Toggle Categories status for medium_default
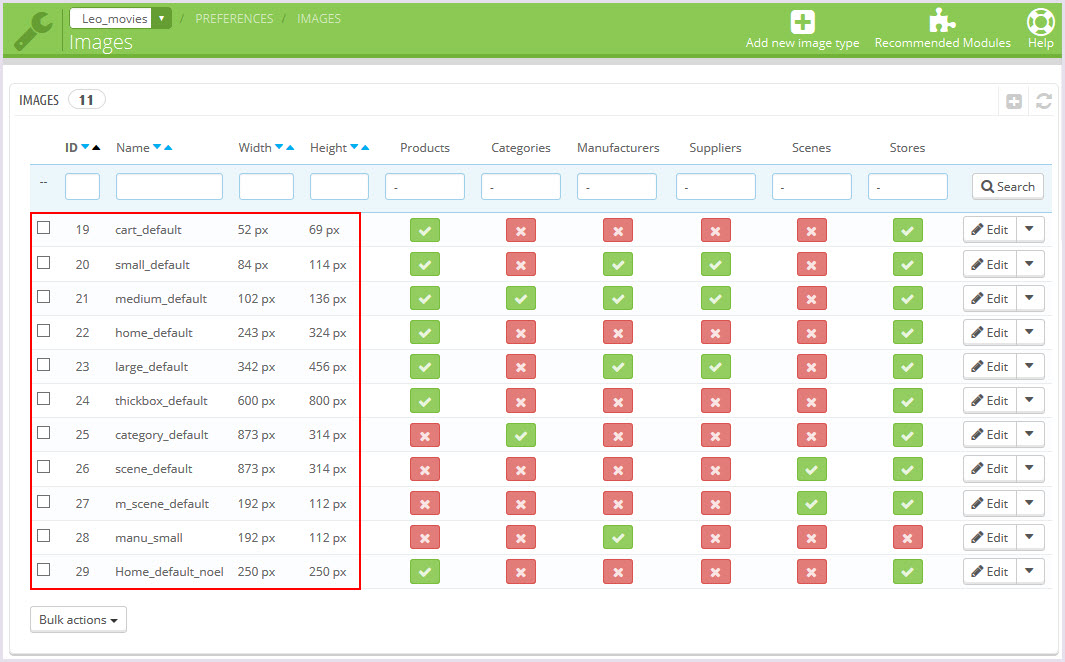 (520, 298)
